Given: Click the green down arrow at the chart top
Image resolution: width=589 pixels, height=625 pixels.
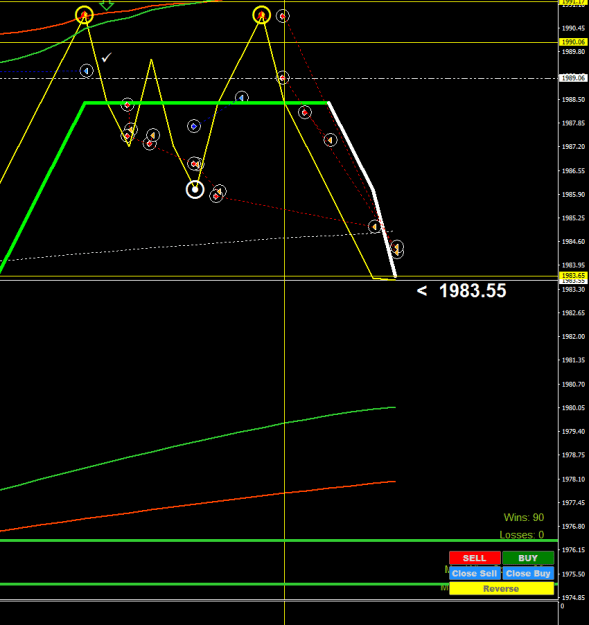Looking at the screenshot, I should point(106,5).
